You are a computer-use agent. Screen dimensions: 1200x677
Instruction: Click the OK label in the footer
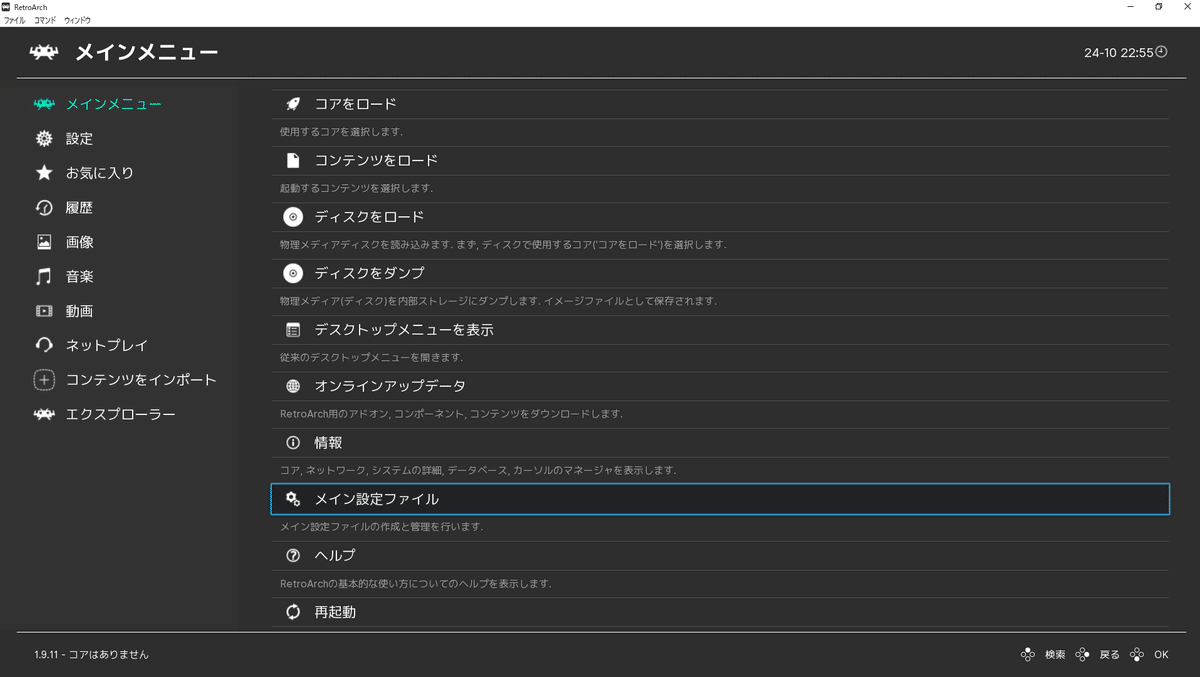1161,655
